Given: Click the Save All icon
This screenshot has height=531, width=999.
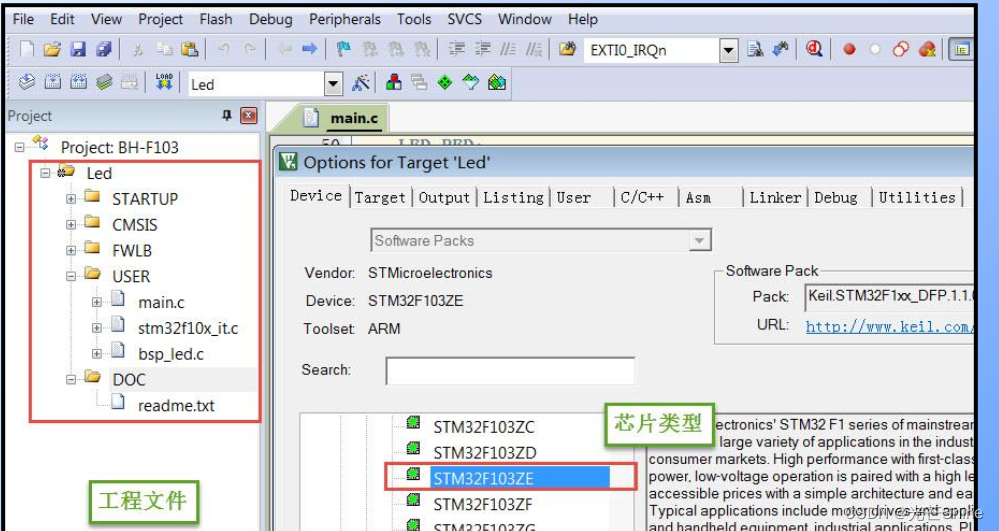Looking at the screenshot, I should pos(103,49).
